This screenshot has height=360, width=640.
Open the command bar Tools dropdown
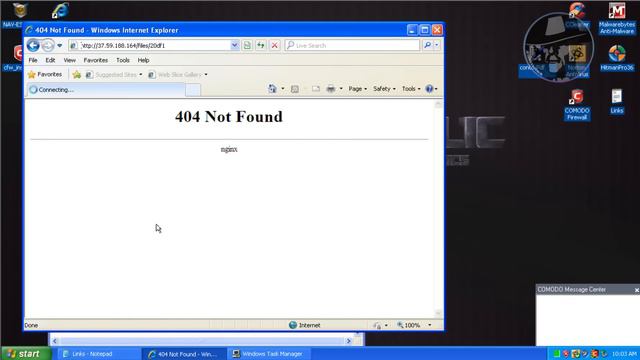coord(411,89)
